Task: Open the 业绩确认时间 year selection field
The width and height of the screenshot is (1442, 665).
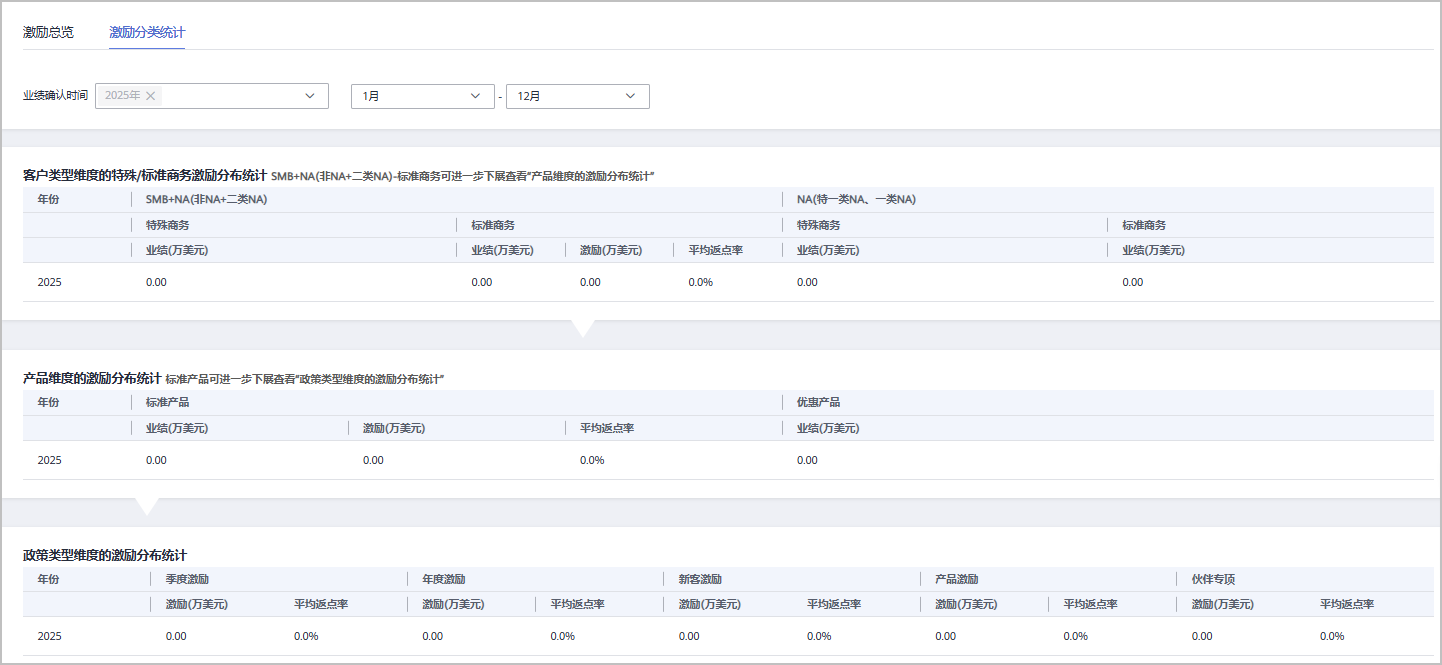Action: (230, 96)
